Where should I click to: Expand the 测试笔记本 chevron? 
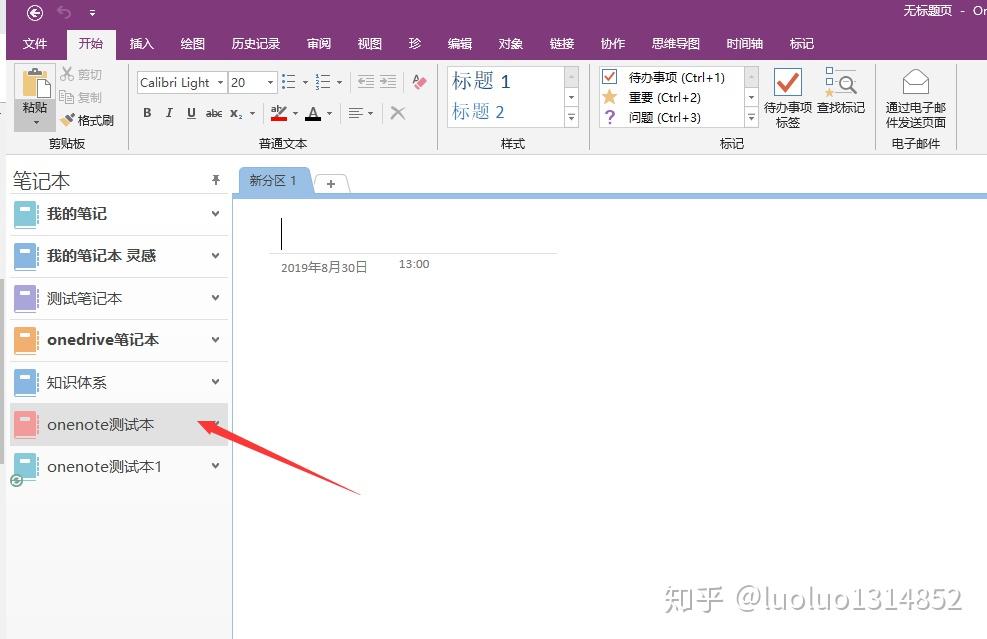(216, 298)
